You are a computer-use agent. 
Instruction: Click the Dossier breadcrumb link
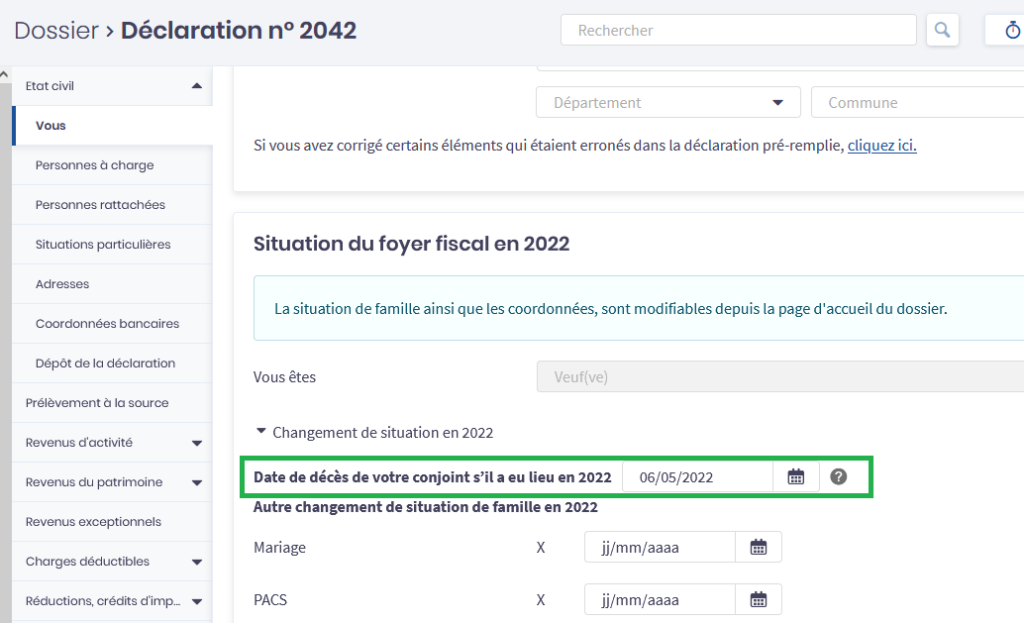point(56,30)
